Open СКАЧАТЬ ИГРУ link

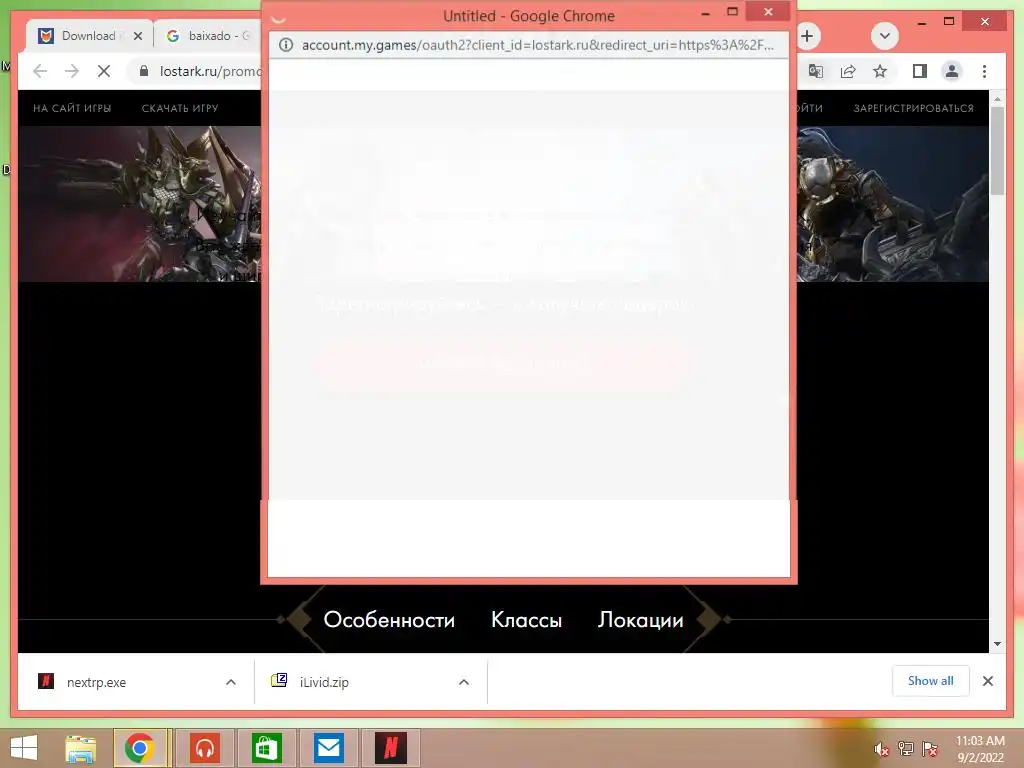[x=180, y=108]
